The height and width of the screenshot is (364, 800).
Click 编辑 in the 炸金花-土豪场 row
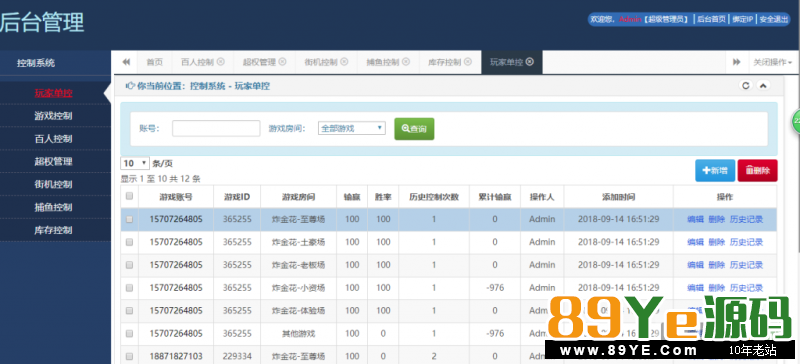point(695,242)
